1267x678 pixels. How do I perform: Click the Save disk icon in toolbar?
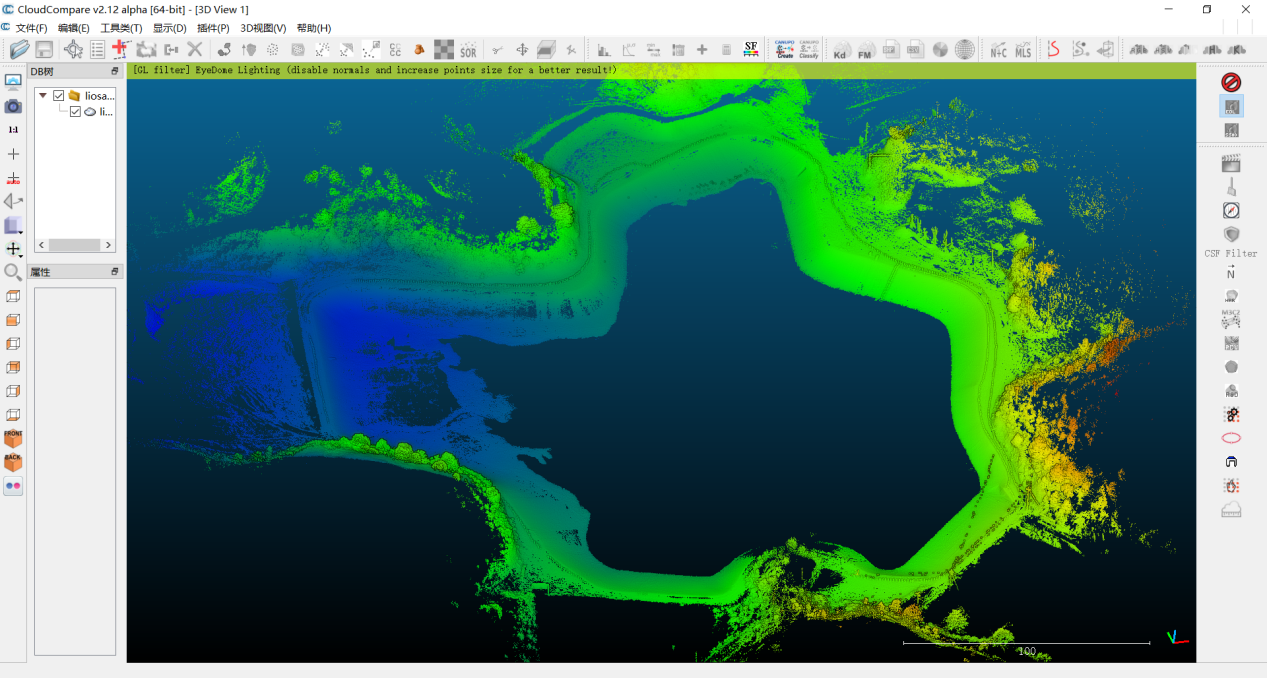[44, 49]
